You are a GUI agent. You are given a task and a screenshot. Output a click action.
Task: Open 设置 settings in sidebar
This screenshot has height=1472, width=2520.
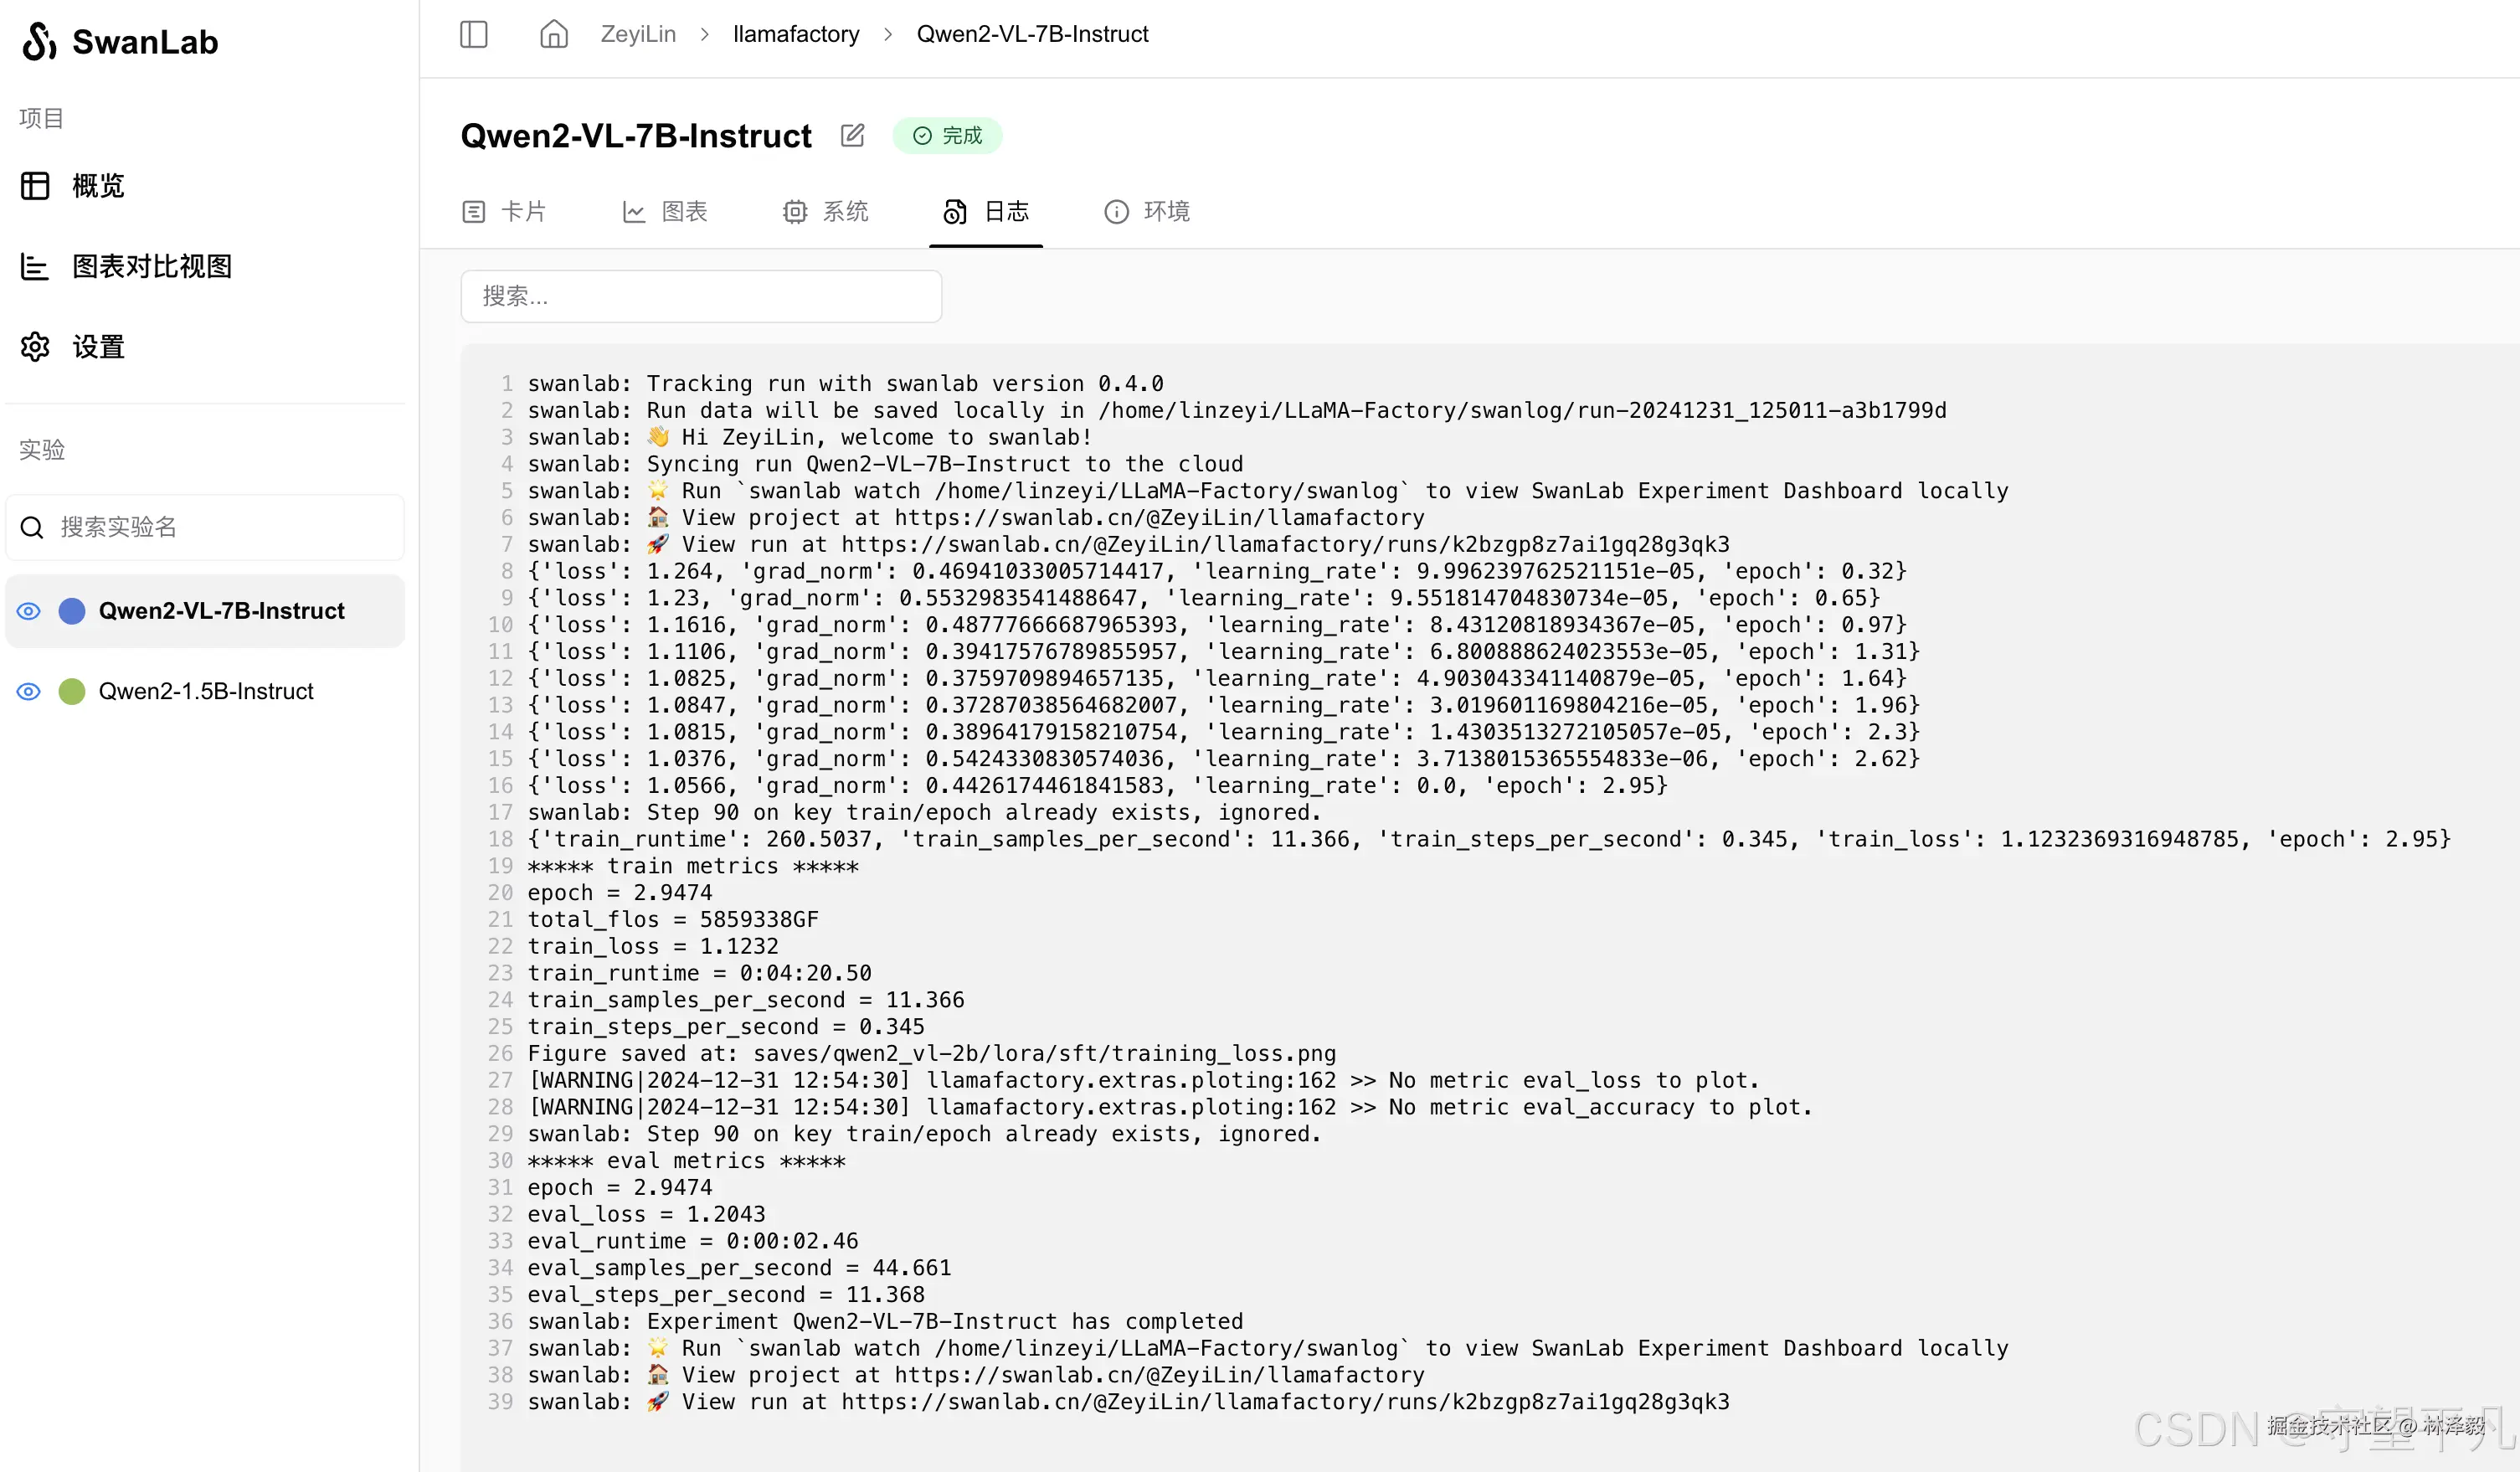[97, 347]
